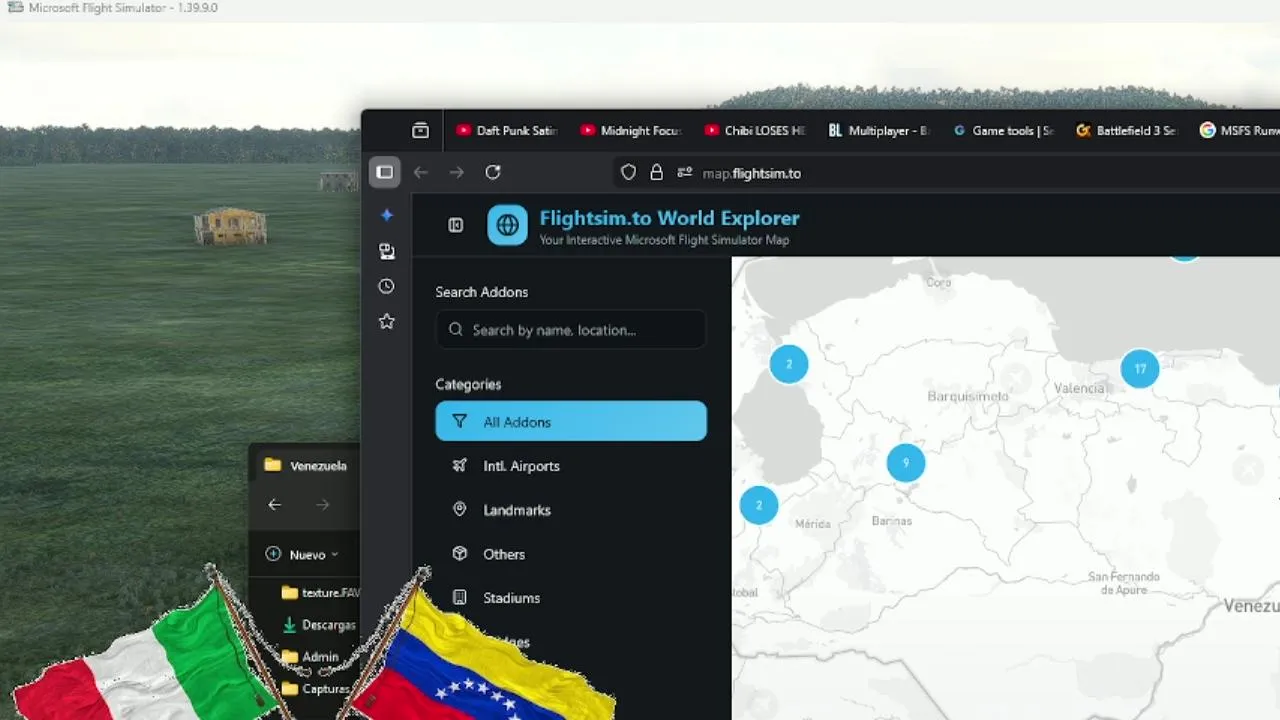Go back in the browser
The height and width of the screenshot is (720, 1280).
[x=421, y=172]
